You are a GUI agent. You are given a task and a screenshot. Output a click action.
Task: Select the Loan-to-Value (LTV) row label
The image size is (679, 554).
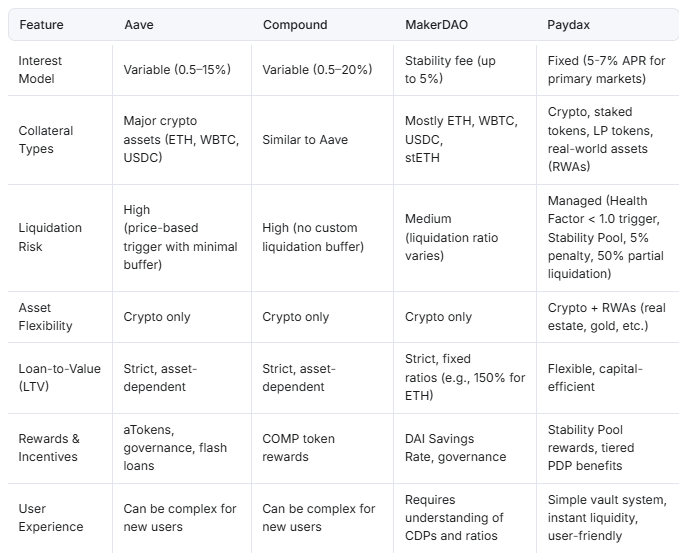(60, 377)
